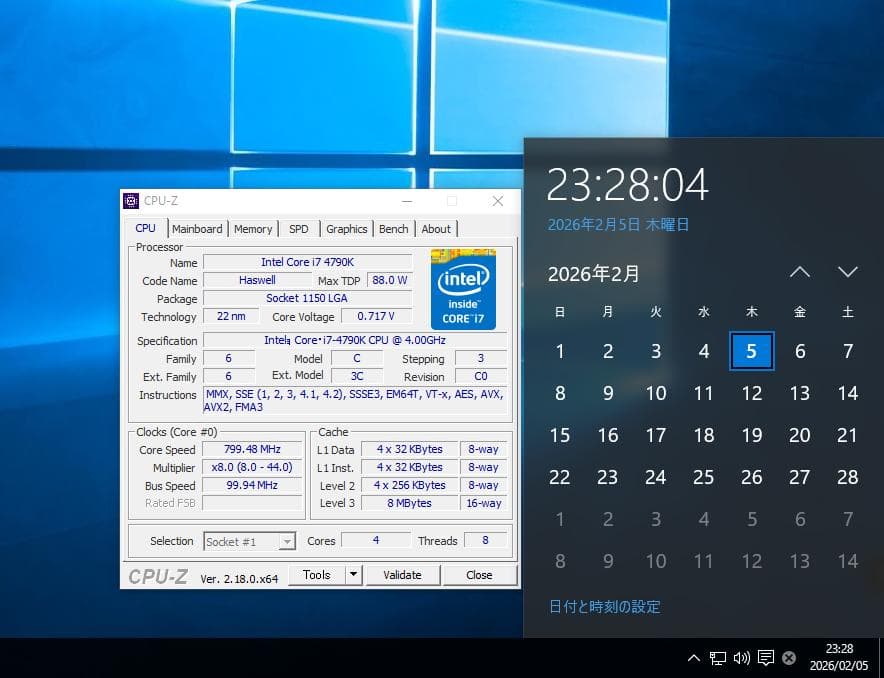Click the gray X status icon in the tray
The image size is (884, 678).
tap(789, 658)
